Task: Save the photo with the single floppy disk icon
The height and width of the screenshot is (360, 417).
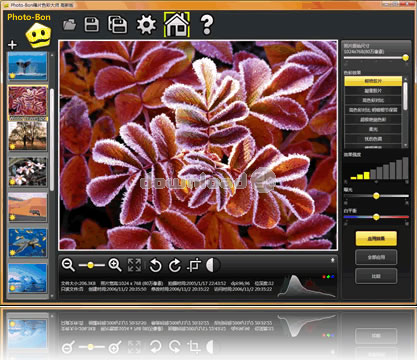Action: [92, 25]
